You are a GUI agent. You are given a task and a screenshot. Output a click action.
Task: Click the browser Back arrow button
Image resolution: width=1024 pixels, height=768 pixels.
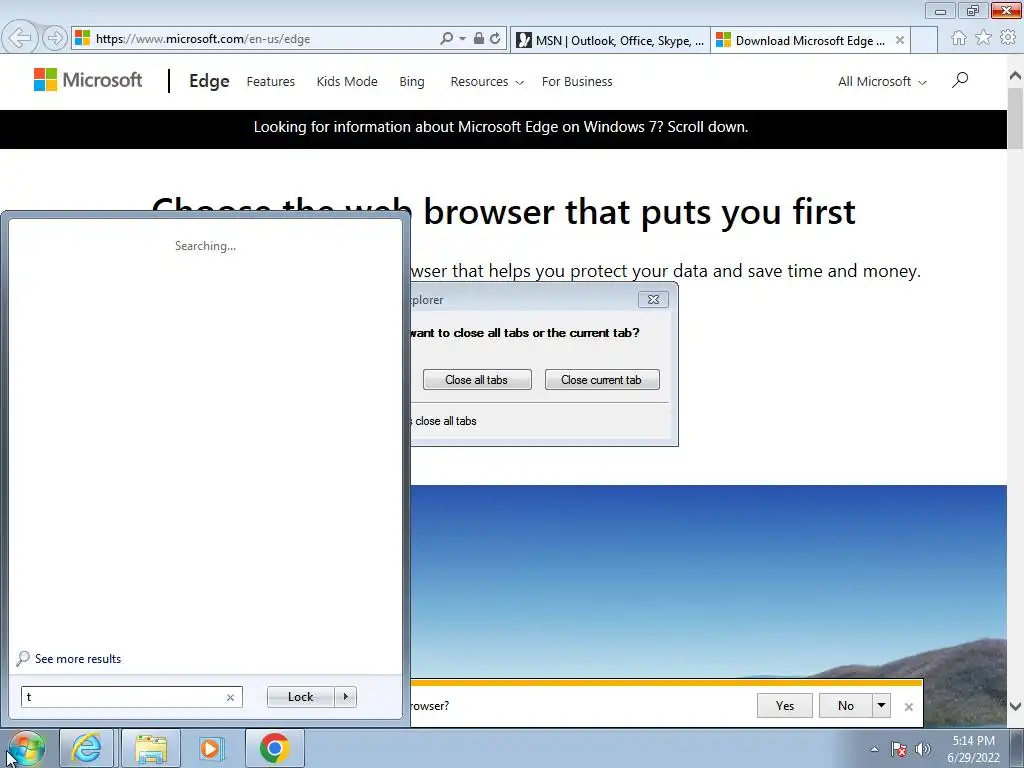click(x=20, y=38)
